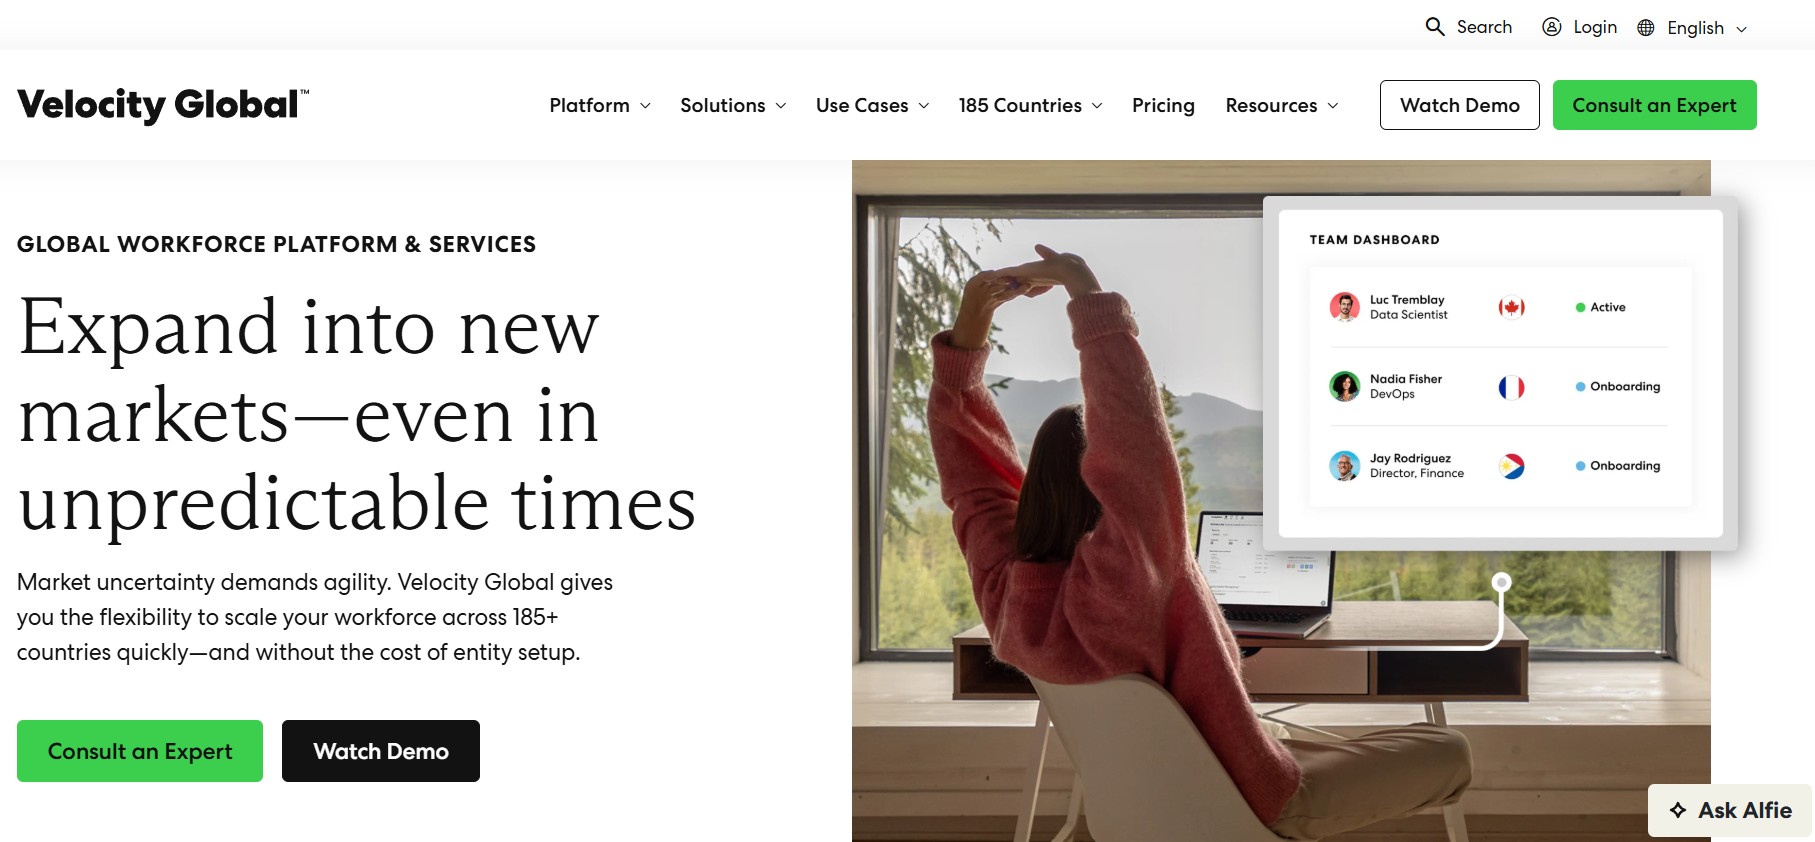Click the Philippines flag icon for Jay Rodriguez
This screenshot has width=1815, height=842.
coord(1511,466)
